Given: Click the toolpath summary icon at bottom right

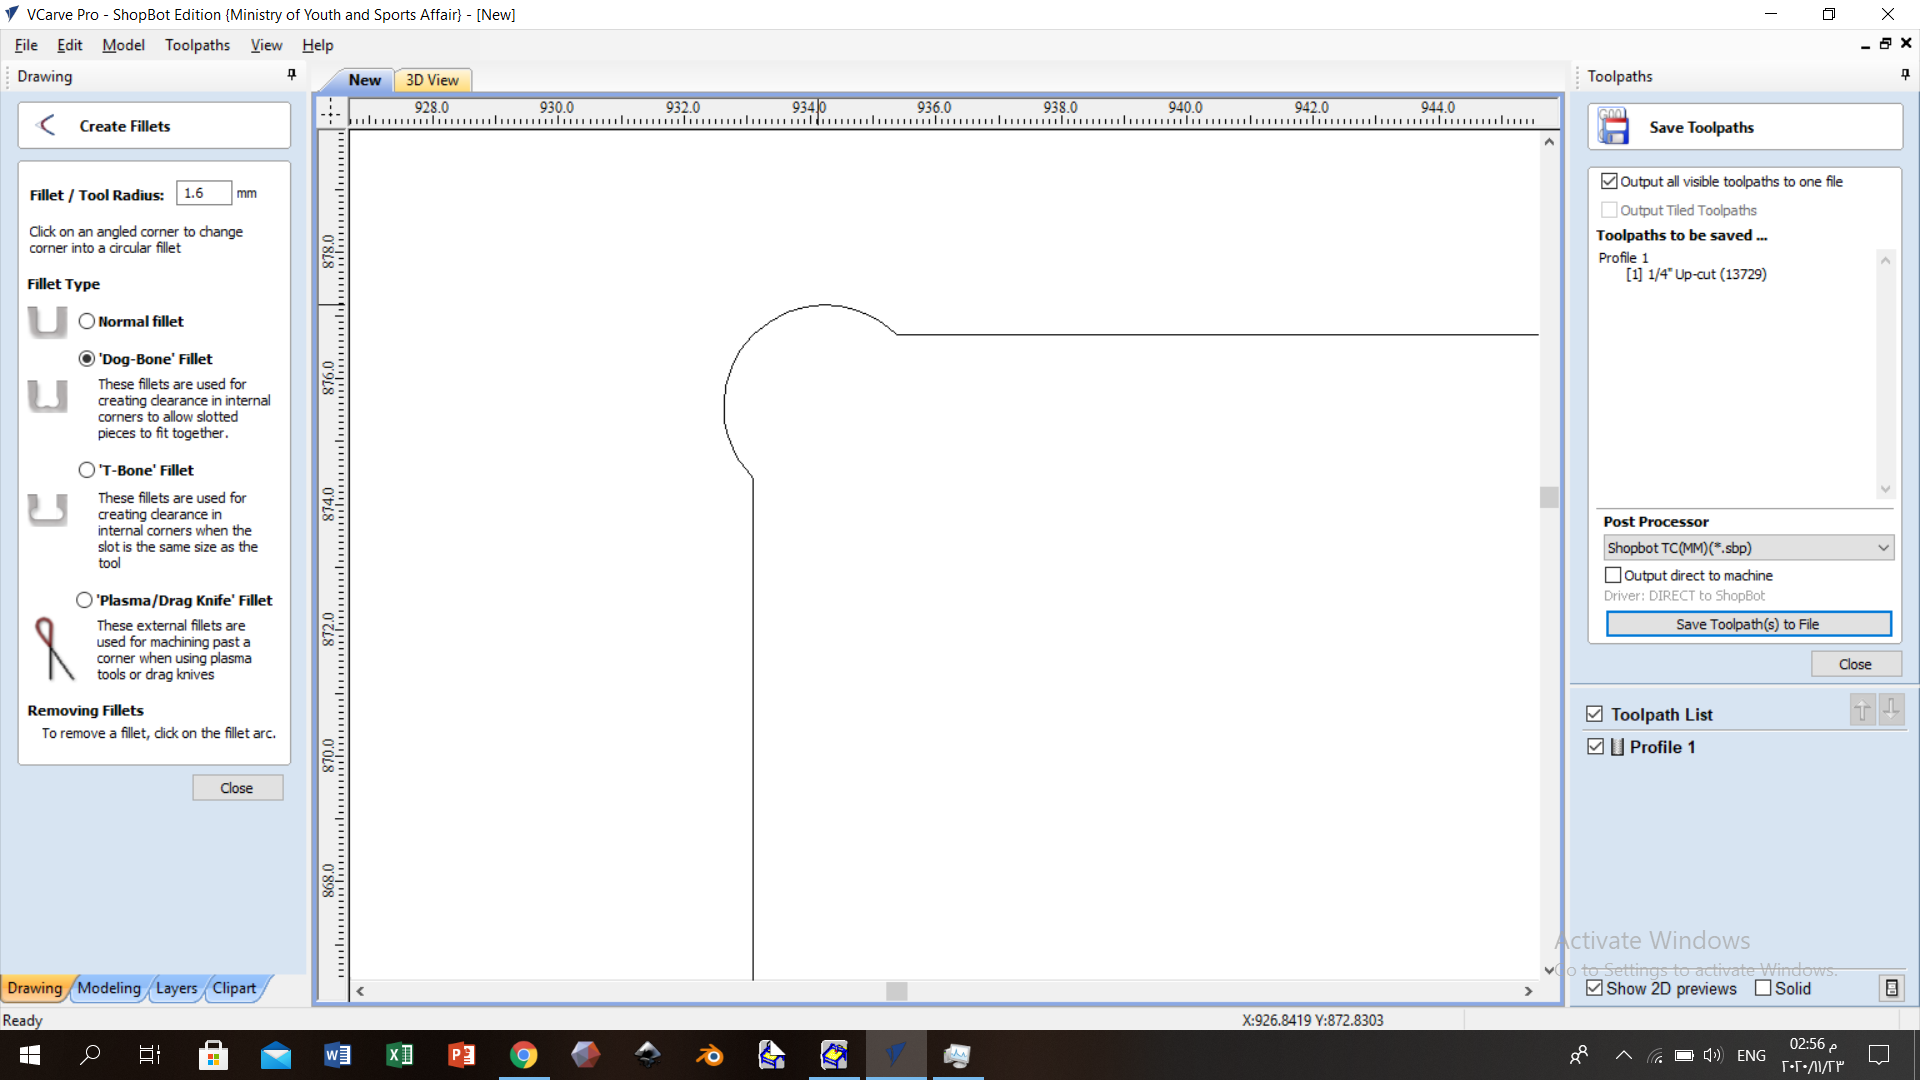Looking at the screenshot, I should (x=1891, y=988).
